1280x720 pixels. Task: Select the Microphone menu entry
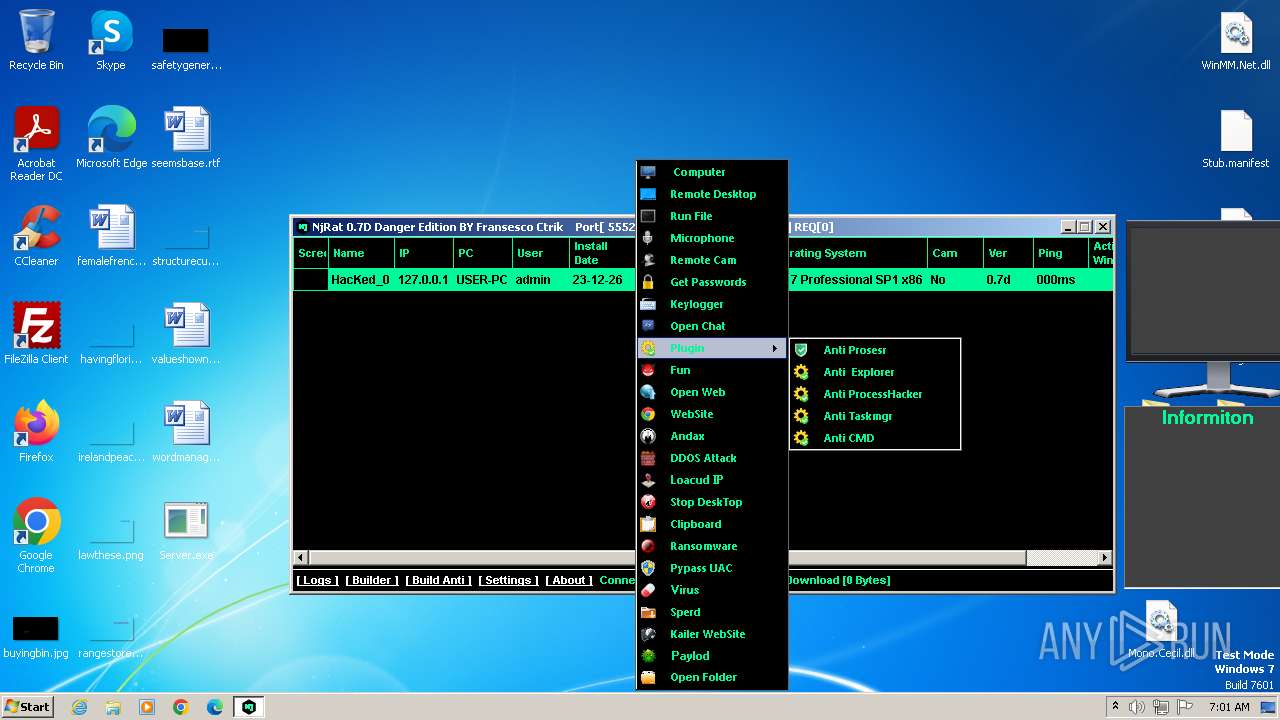712,238
